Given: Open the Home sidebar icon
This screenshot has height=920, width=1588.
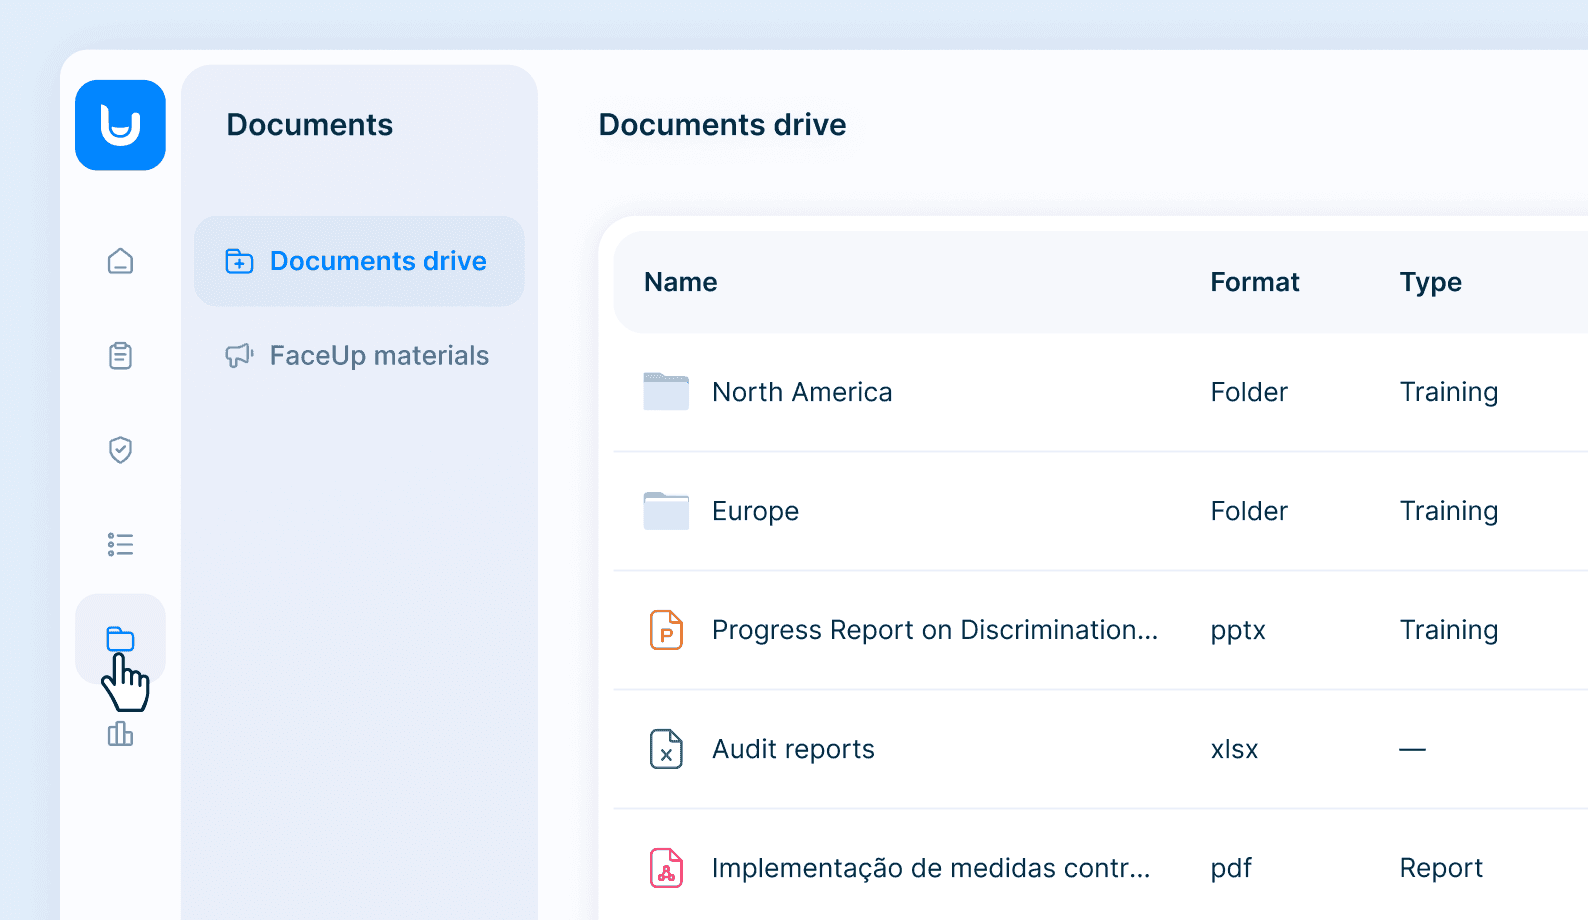Looking at the screenshot, I should point(120,261).
